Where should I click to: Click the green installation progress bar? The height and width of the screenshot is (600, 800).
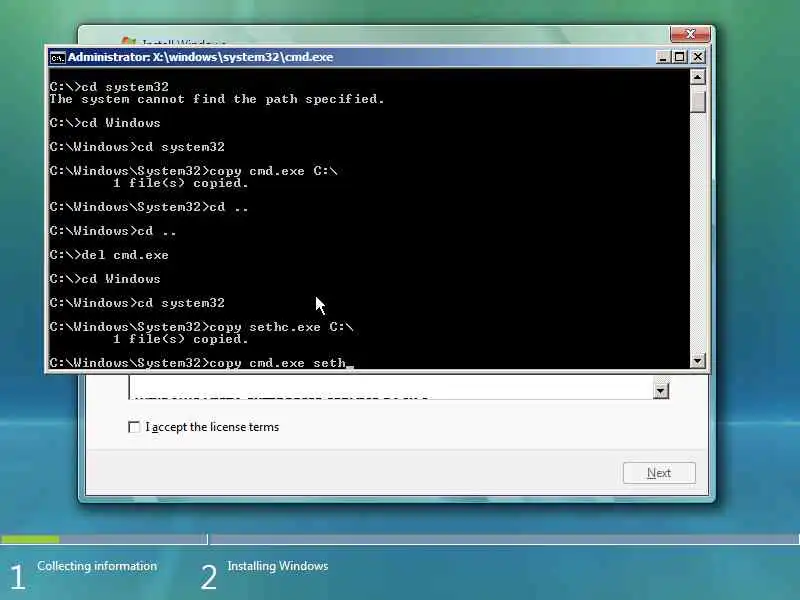pyautogui.click(x=30, y=539)
